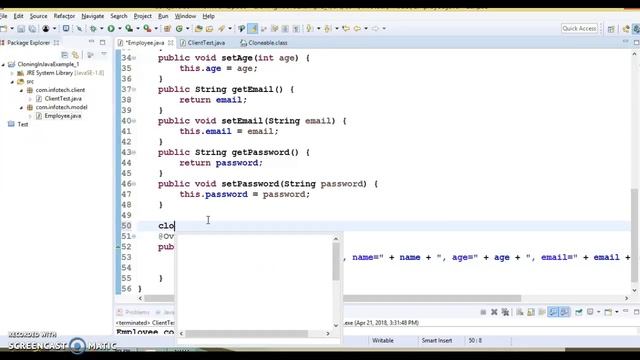Open the Refactor menu
Screen dimensions: 640x360
(x=64, y=16)
